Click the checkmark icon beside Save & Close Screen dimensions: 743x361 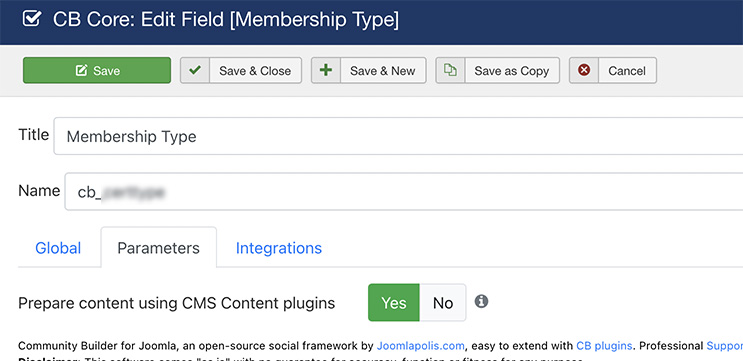click(x=195, y=71)
